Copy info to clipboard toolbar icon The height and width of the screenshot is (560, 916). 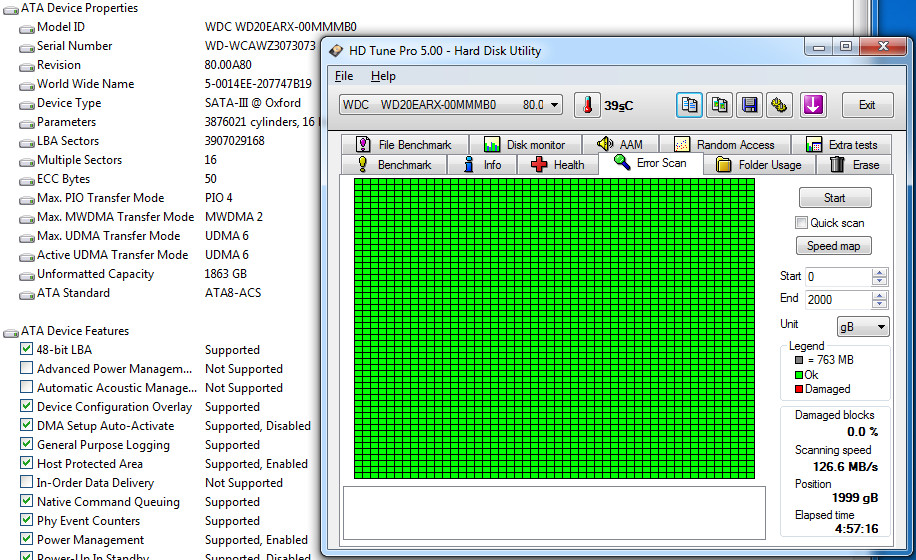[689, 105]
